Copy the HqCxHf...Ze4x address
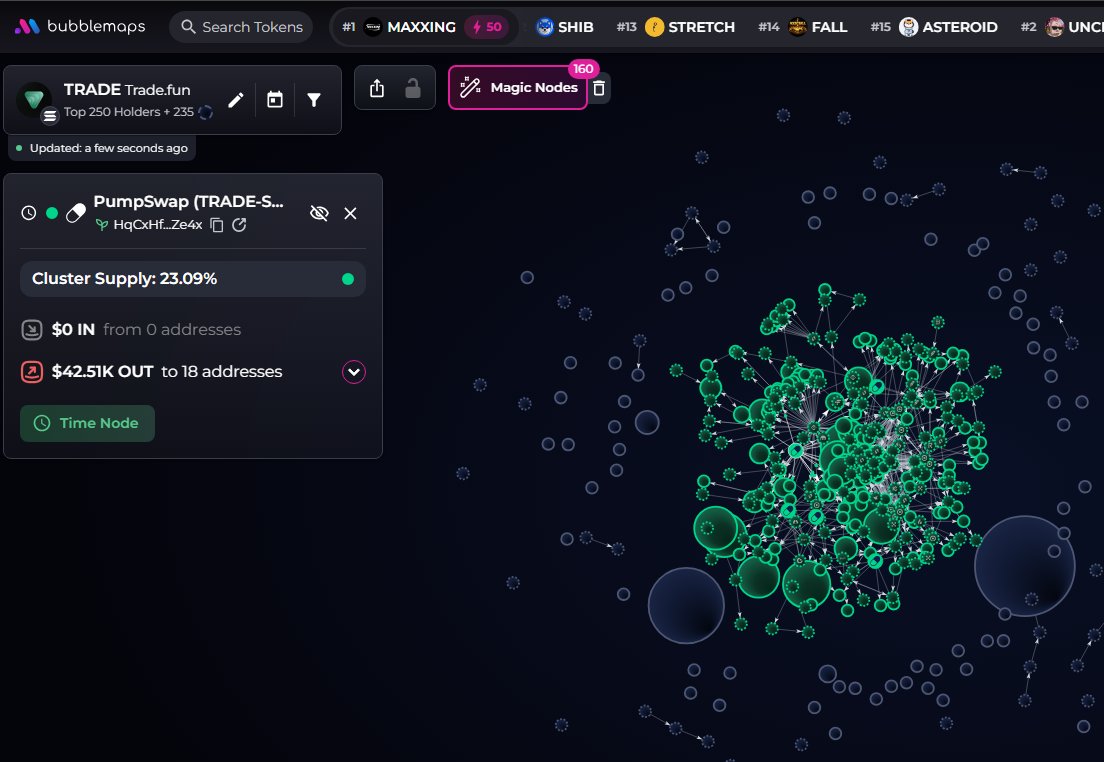This screenshot has width=1104, height=762. 217,225
